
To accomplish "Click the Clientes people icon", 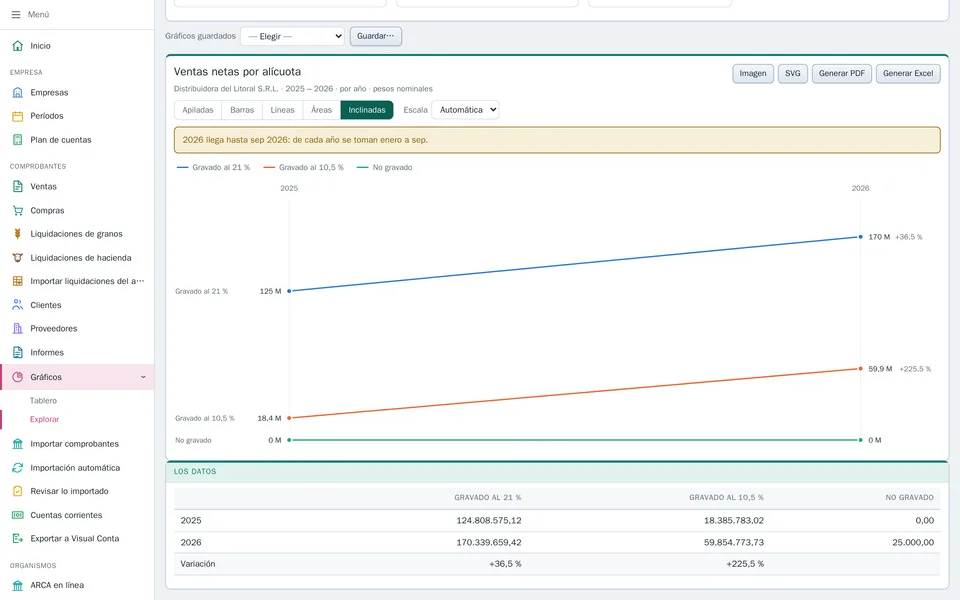I will [x=18, y=305].
